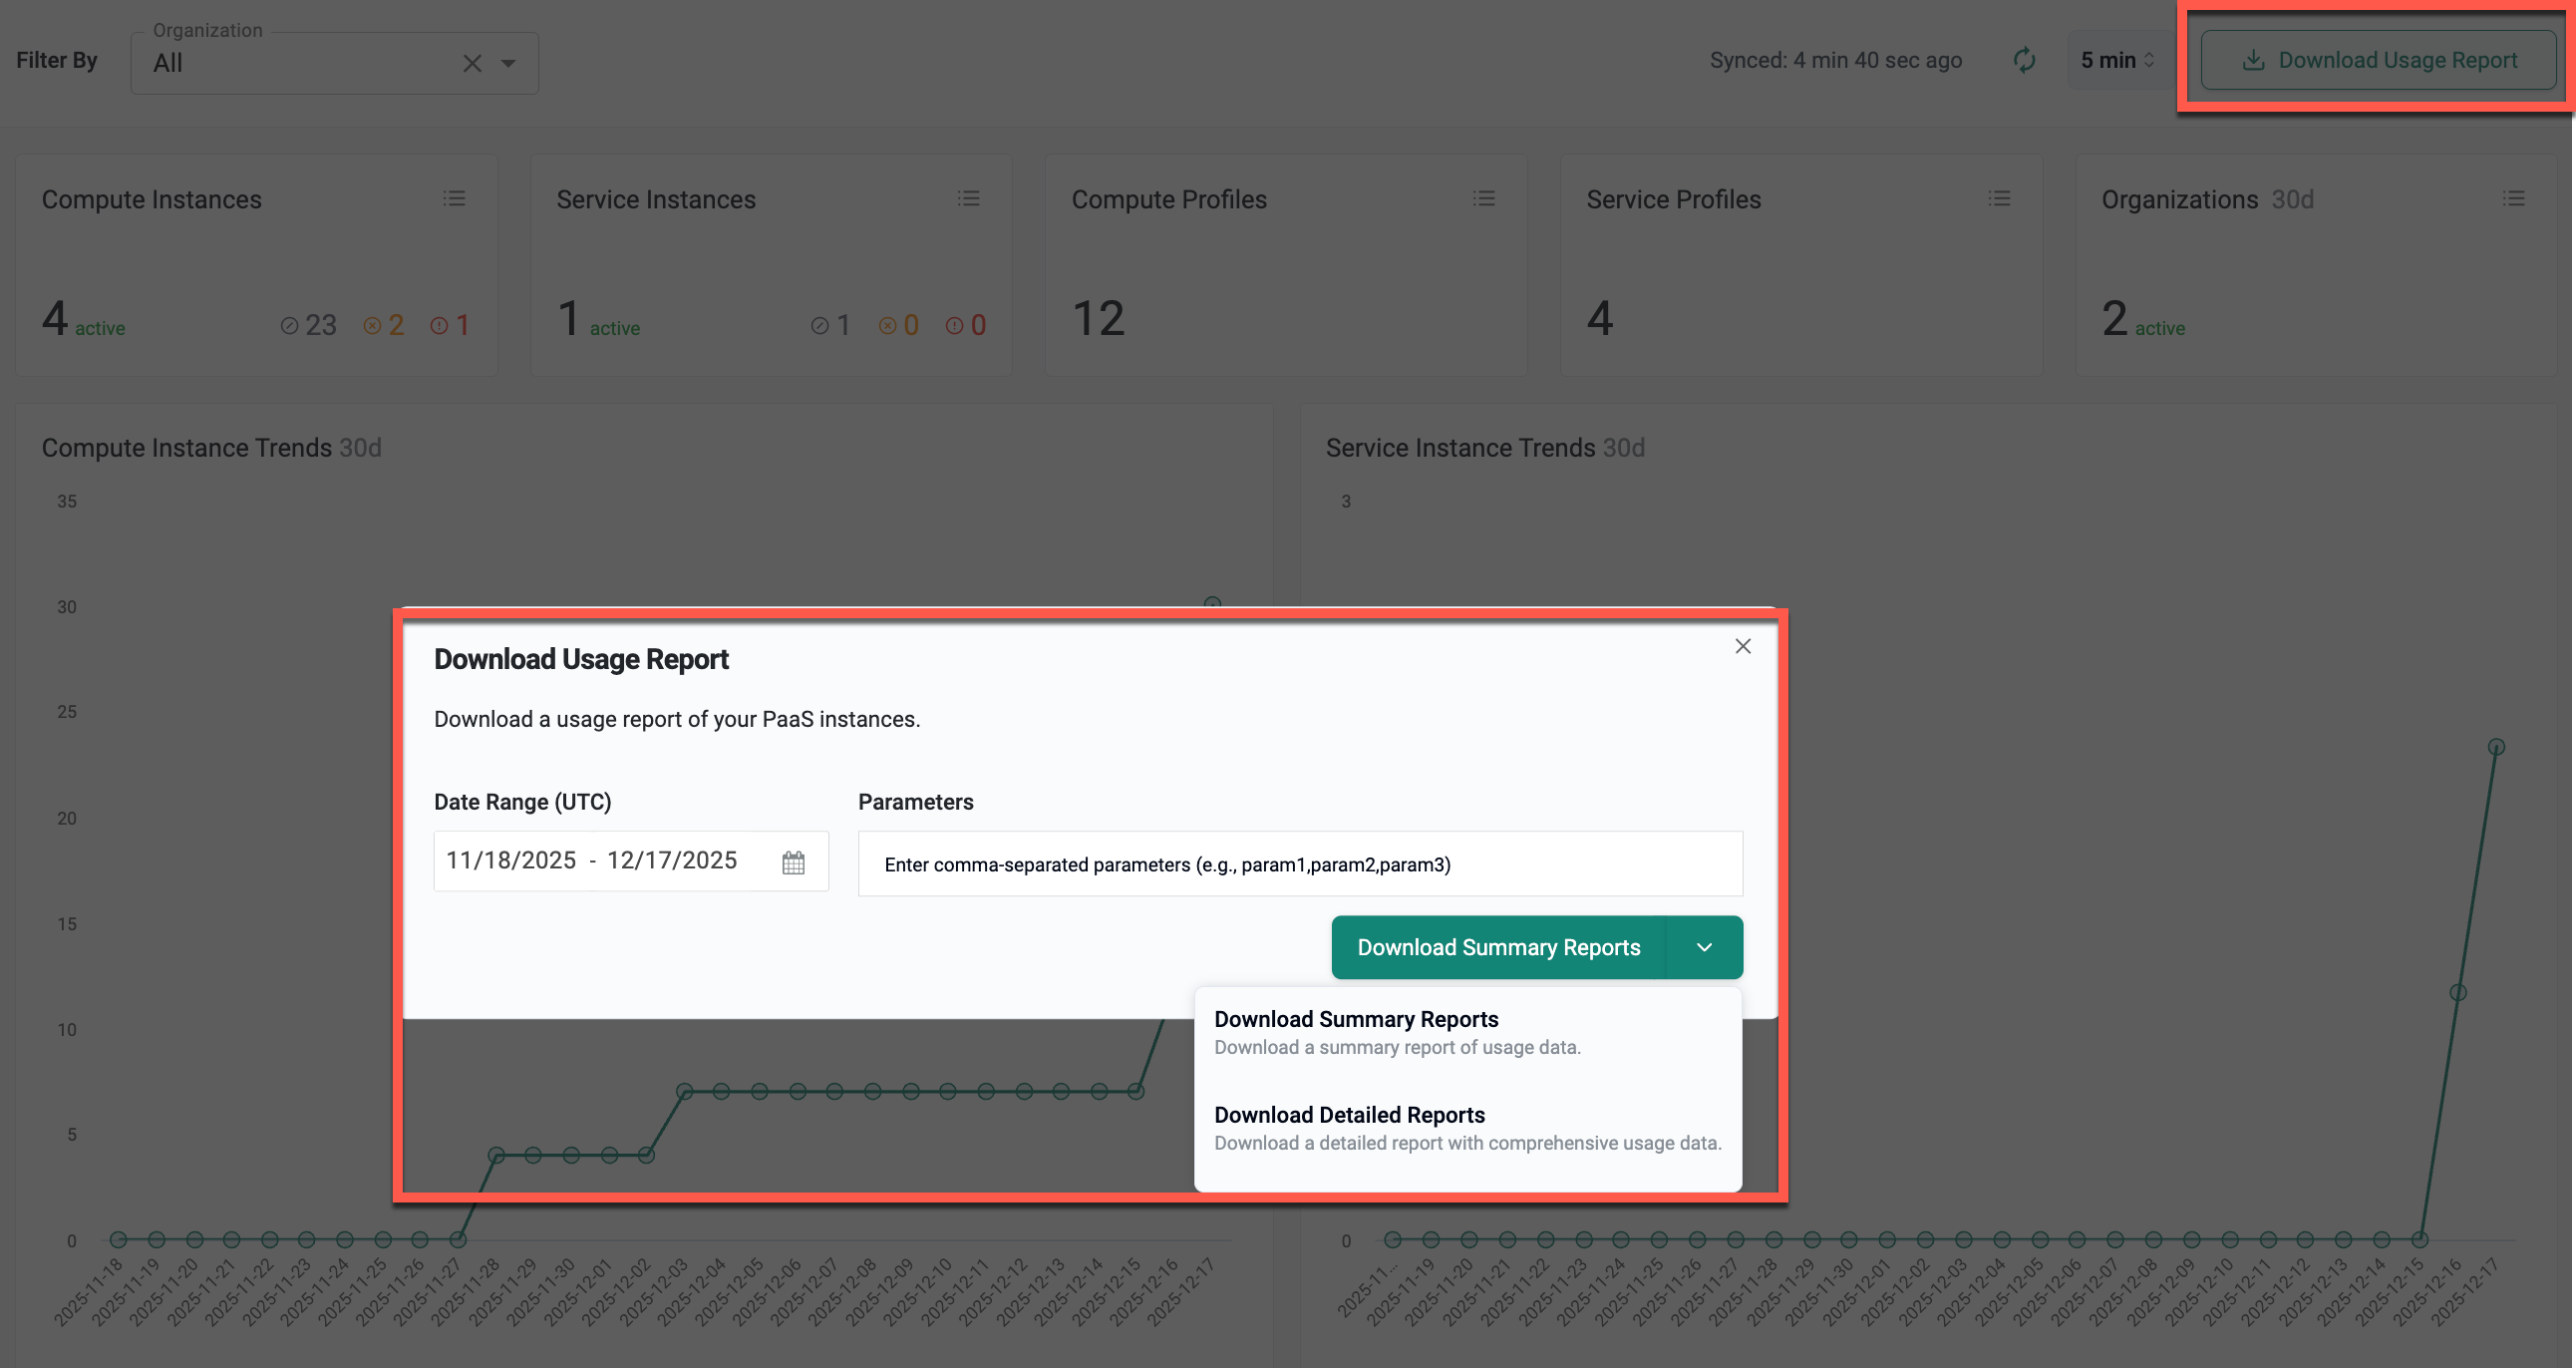
Task: Open list icon on Compute Instances card
Action: tap(454, 198)
